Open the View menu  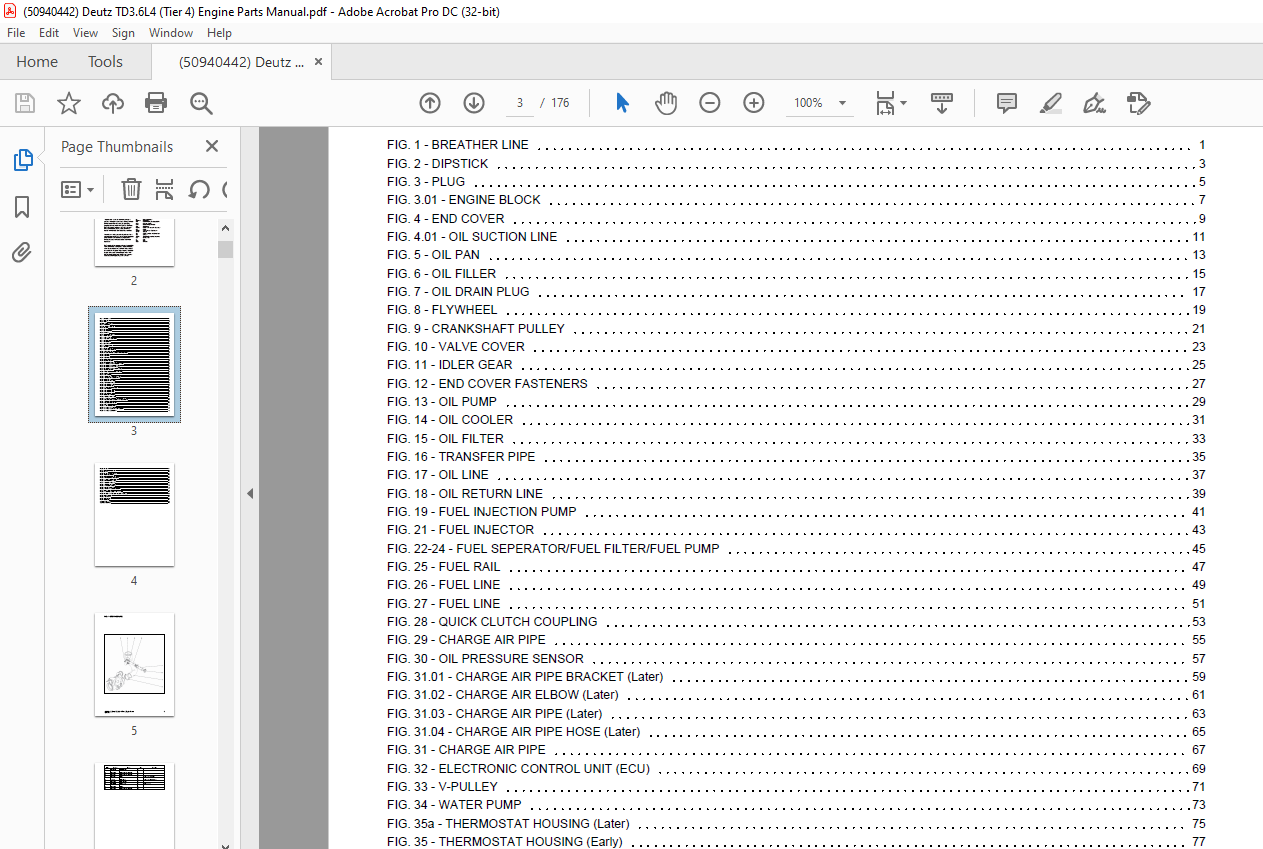click(86, 33)
